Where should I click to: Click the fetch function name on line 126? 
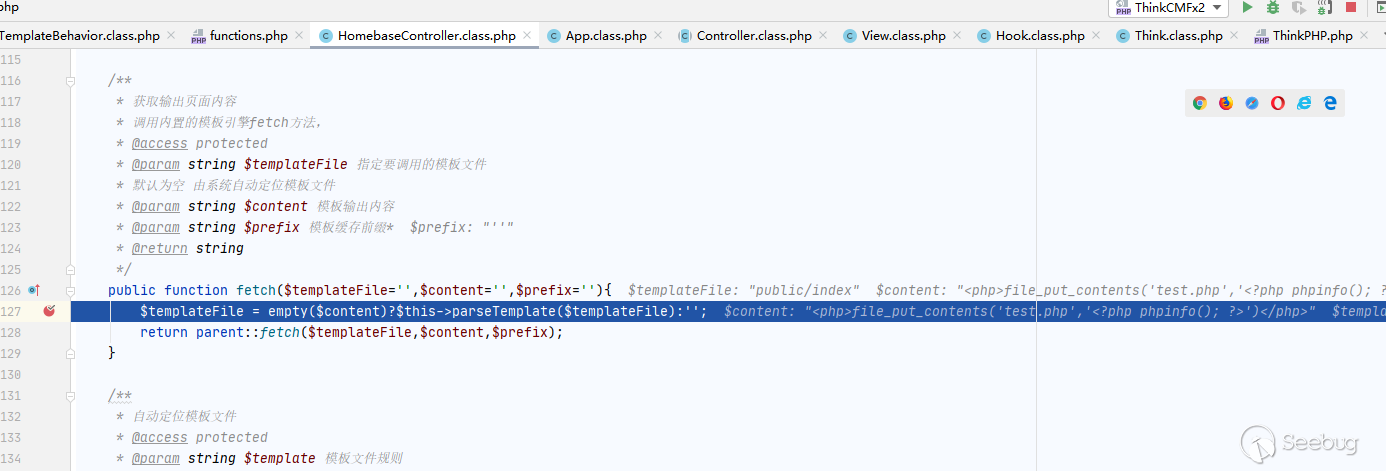coord(256,290)
